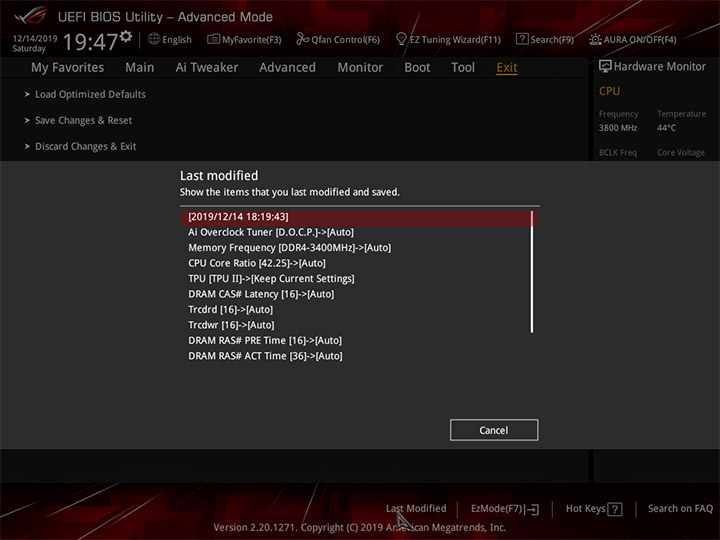Screen dimensions: 720x540
Task: Click the English language globe icon
Action: point(154,39)
